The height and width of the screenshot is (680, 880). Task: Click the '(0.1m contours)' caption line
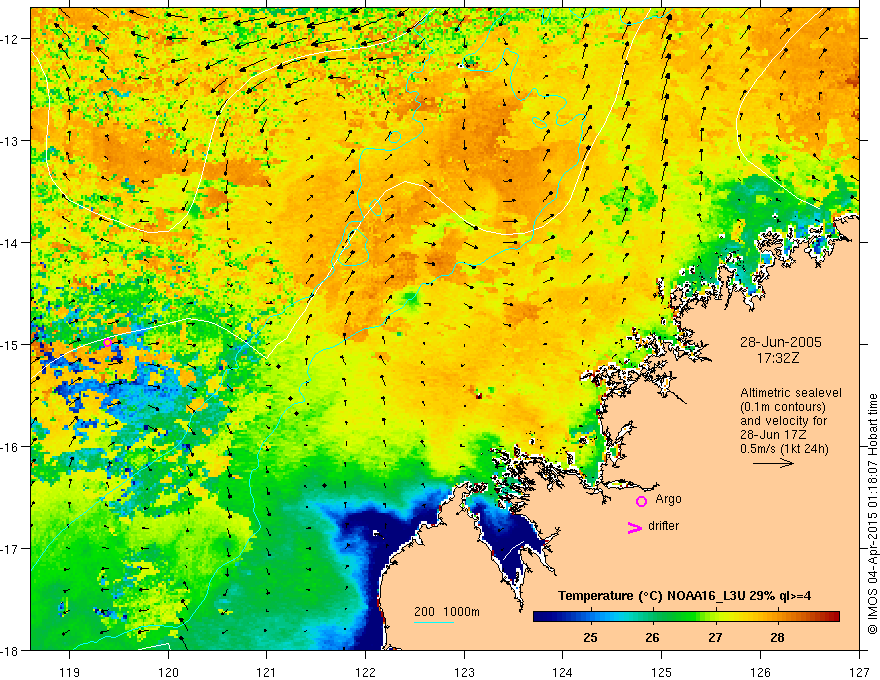pos(783,407)
